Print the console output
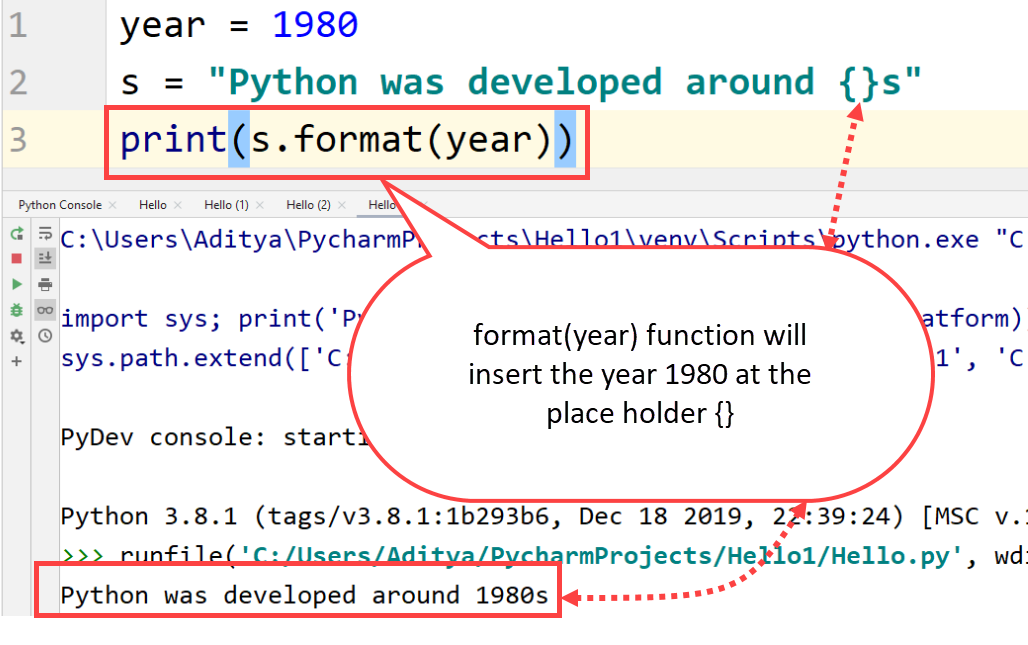 pos(44,283)
